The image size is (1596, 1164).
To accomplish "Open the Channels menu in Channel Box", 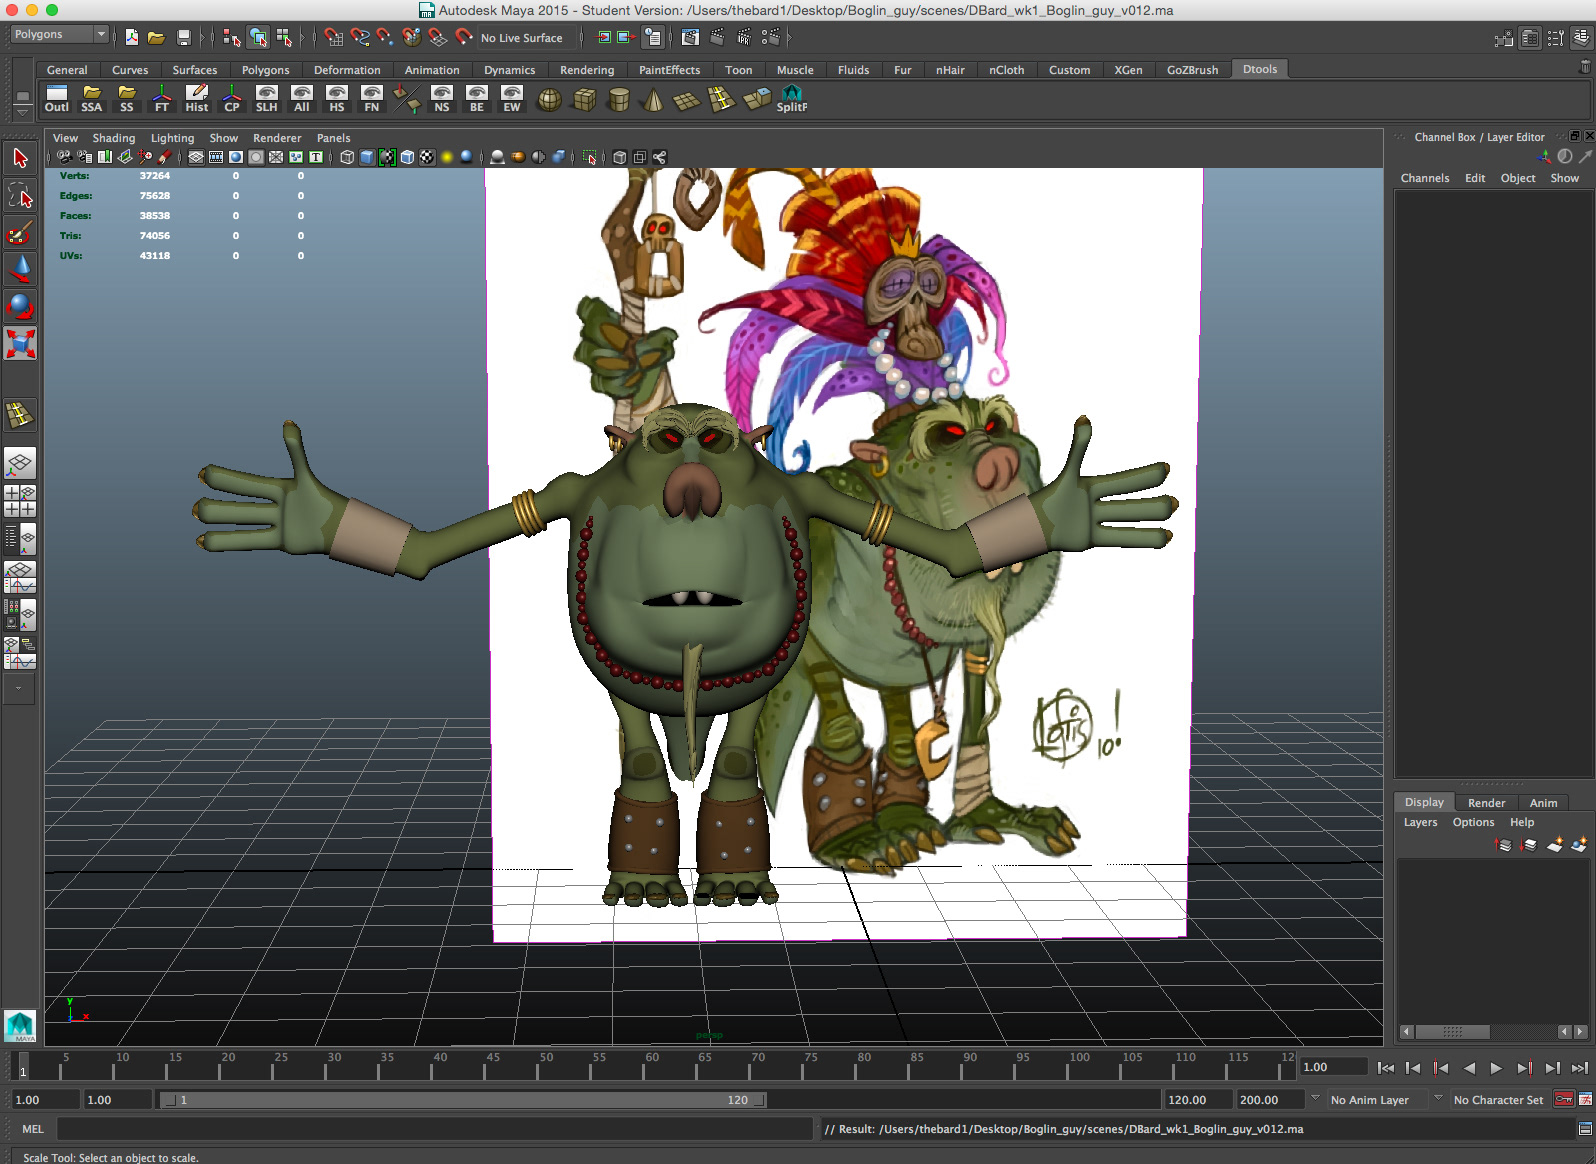I will click(1424, 178).
